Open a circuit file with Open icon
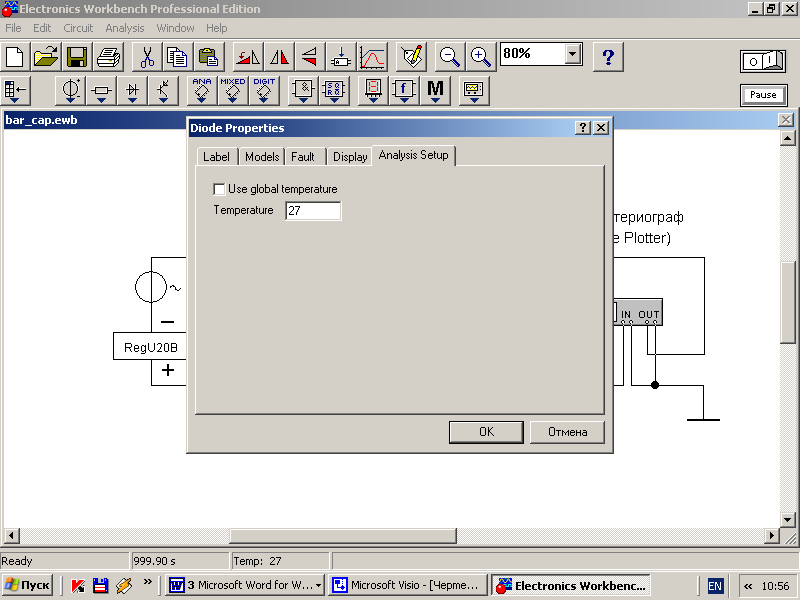 [45, 57]
